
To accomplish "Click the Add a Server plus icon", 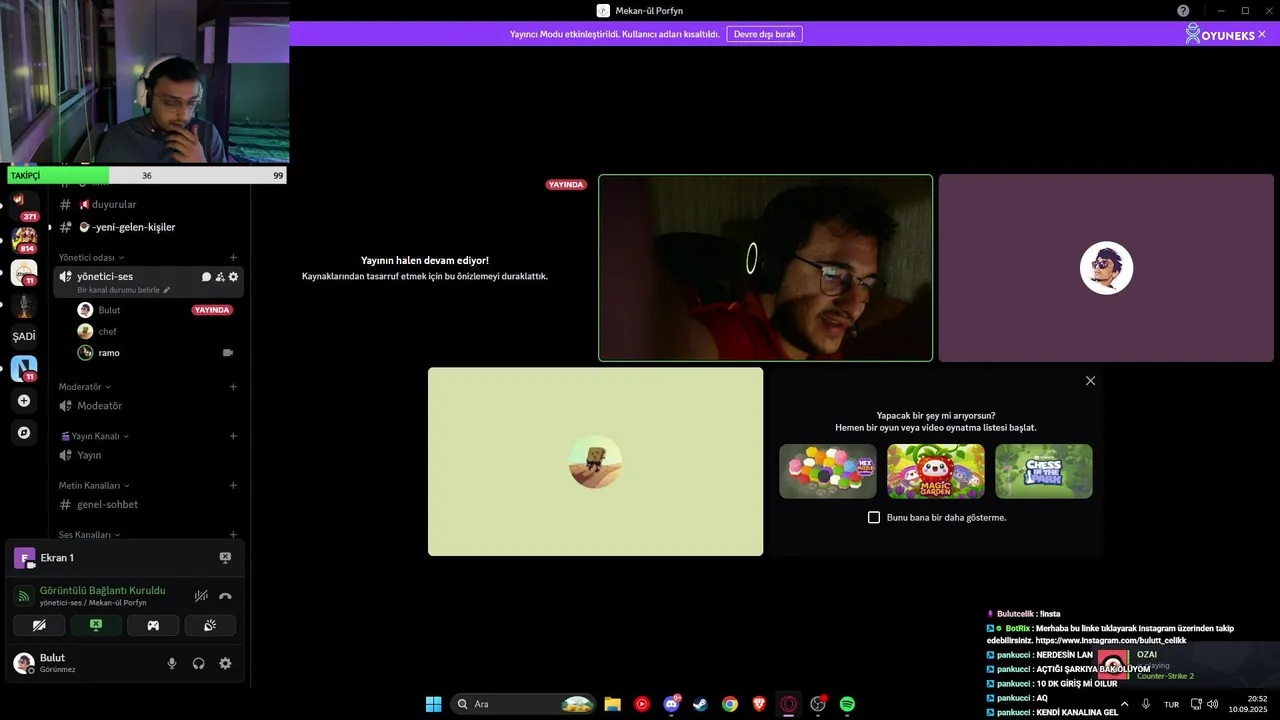I will (24, 401).
